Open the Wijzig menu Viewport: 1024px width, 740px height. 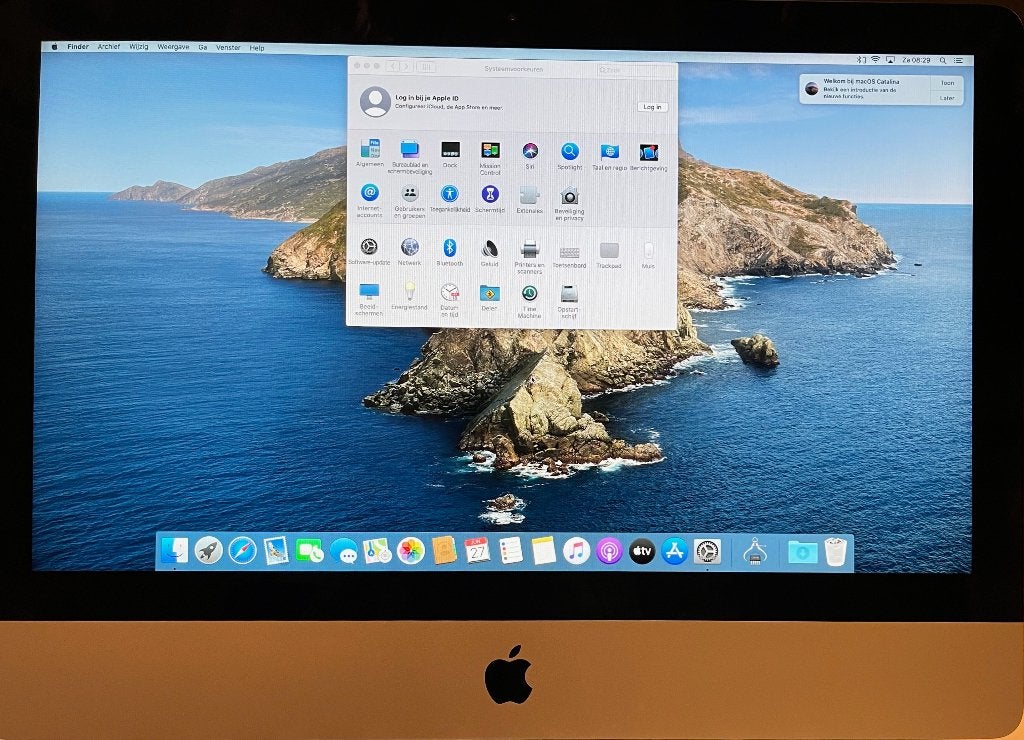138,47
